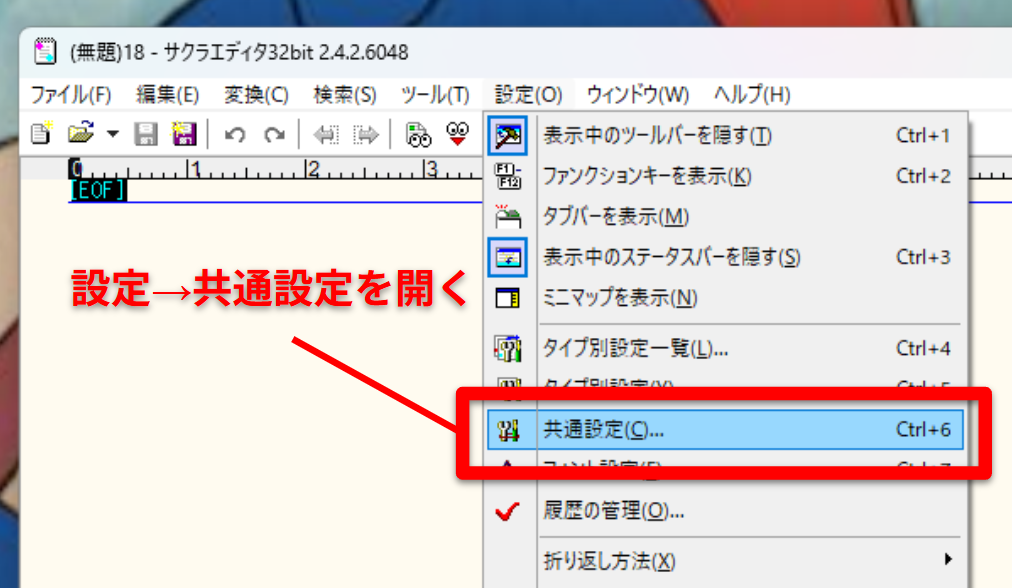This screenshot has width=1012, height=588.
Task: Click the Open folder toolbar icon
Action: pos(81,133)
